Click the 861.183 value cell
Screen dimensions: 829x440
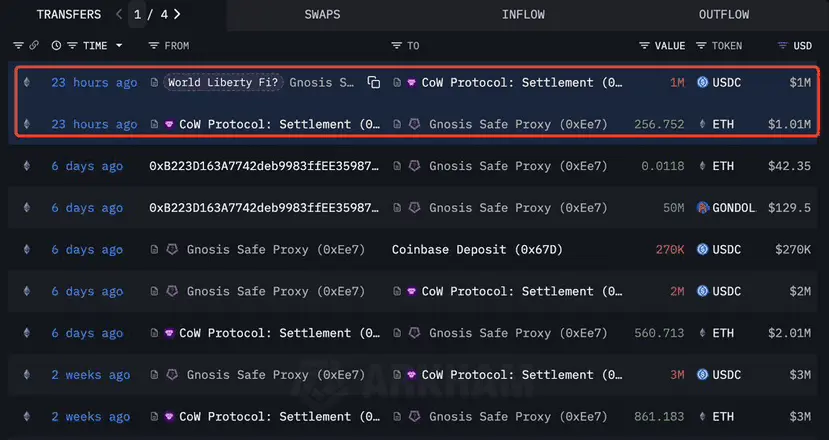click(x=659, y=417)
